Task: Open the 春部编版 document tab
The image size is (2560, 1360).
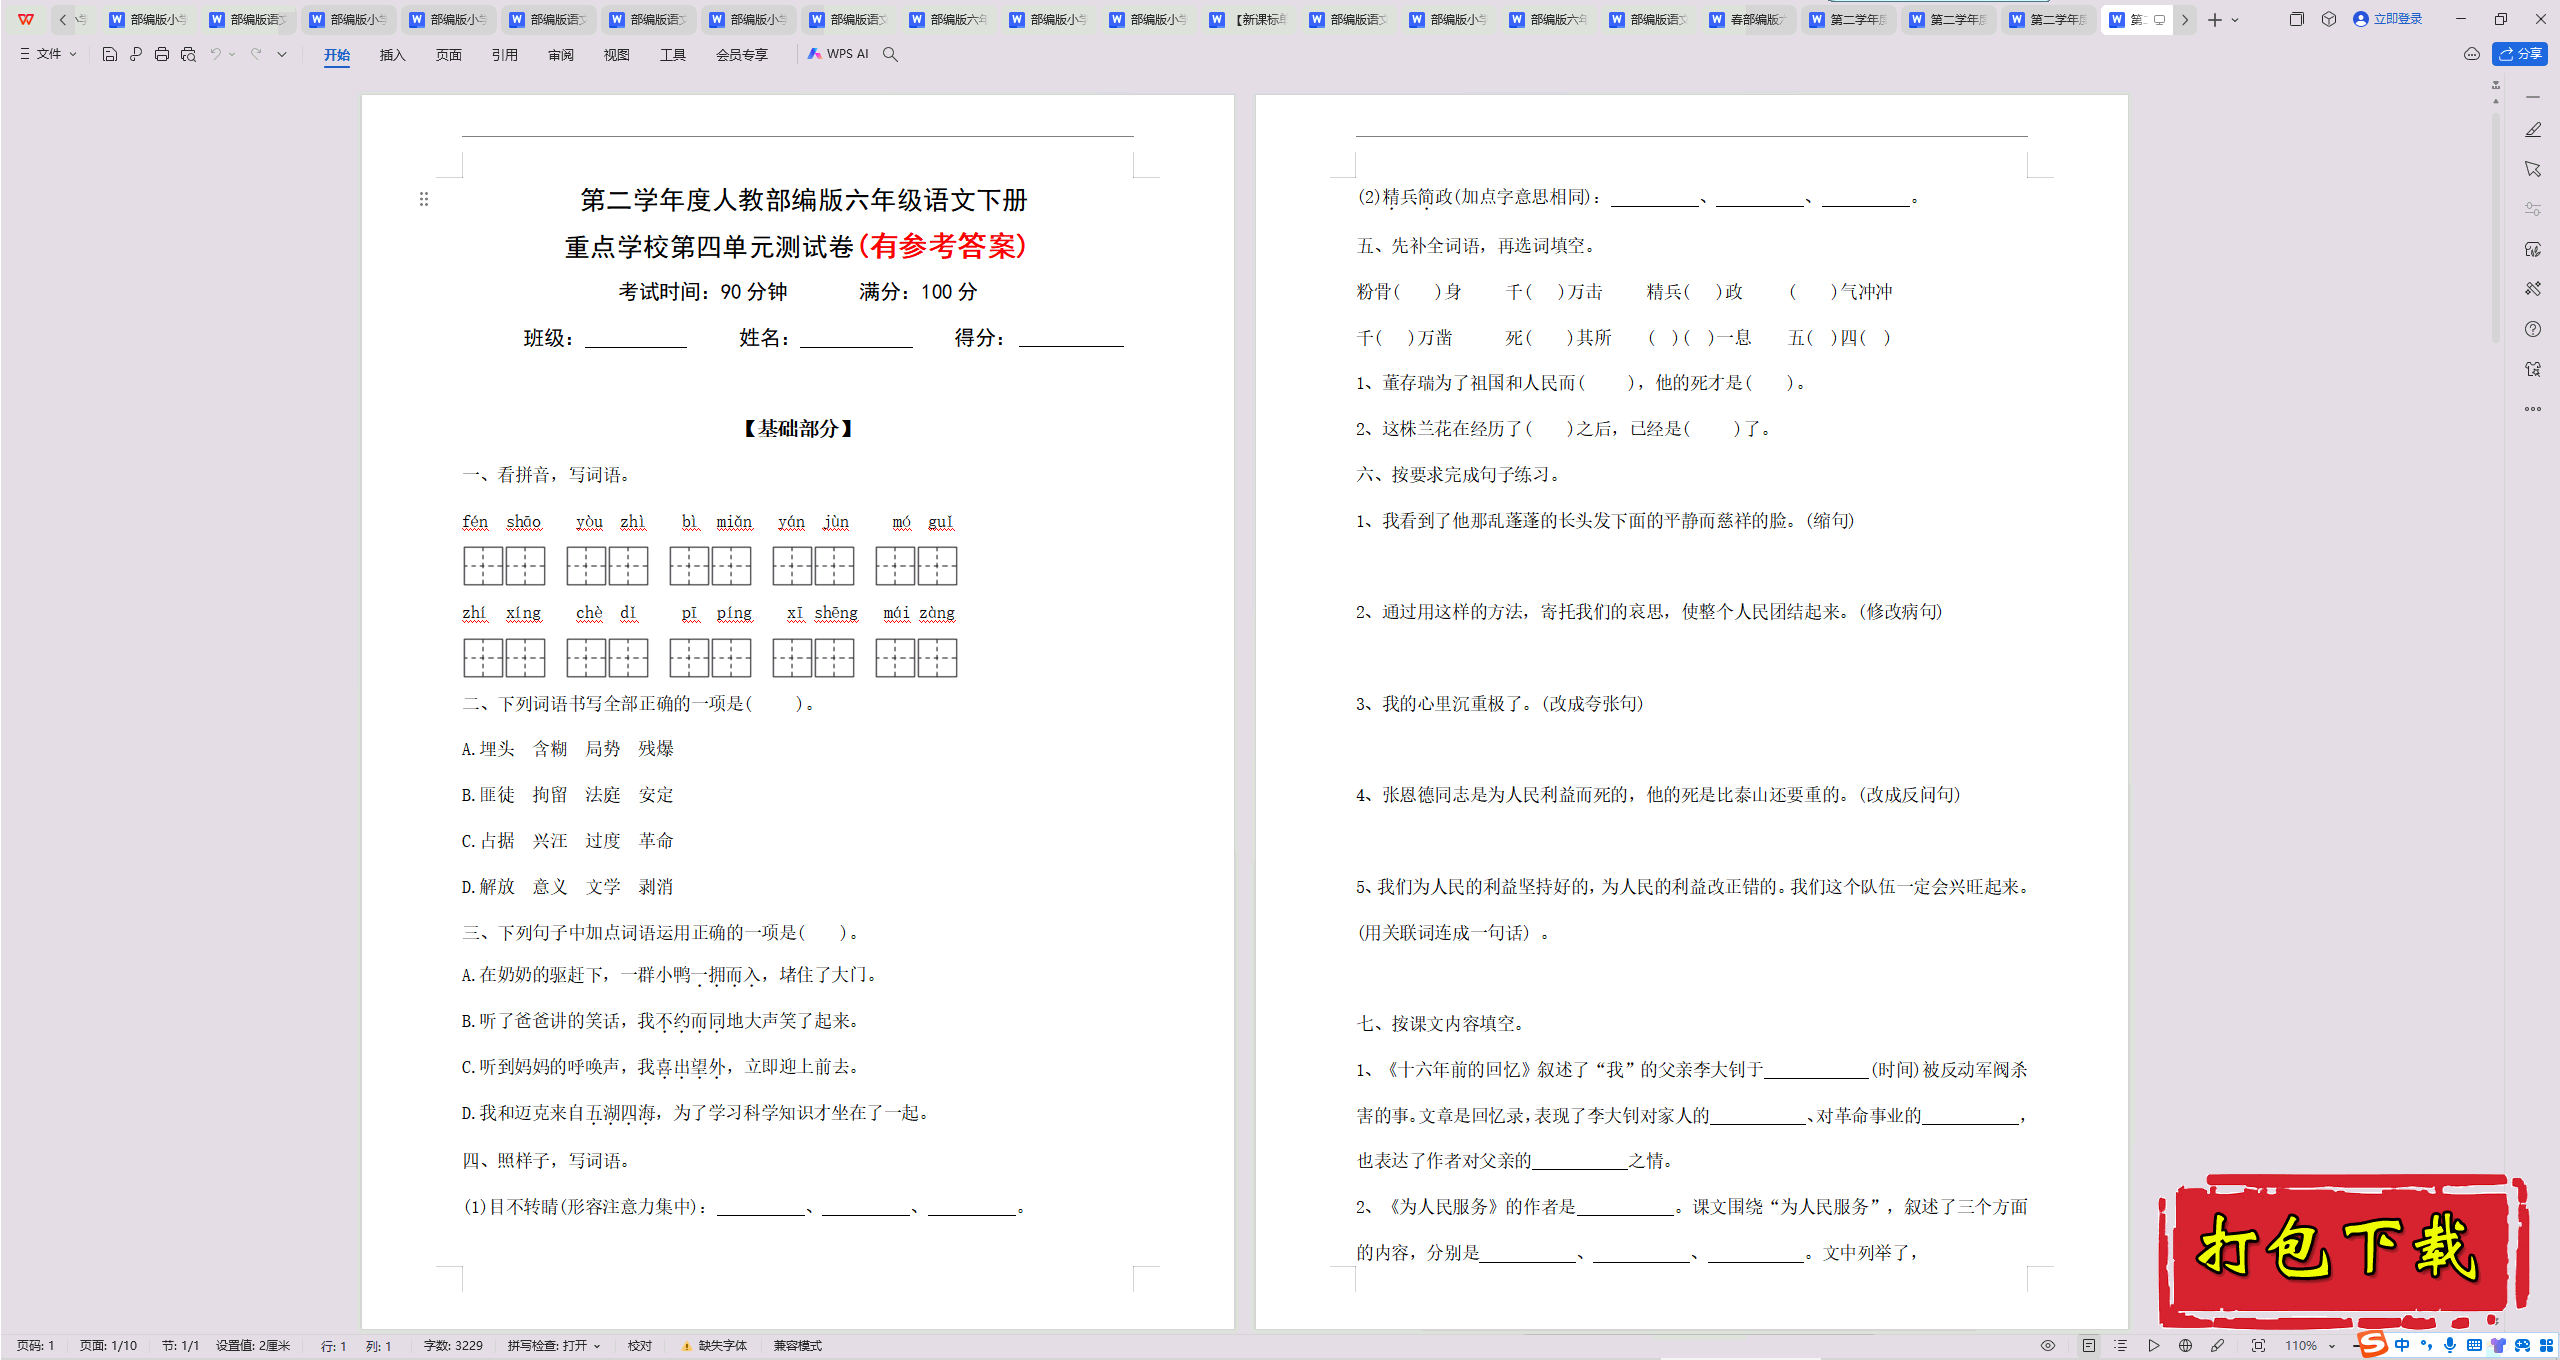Action: (x=1748, y=19)
